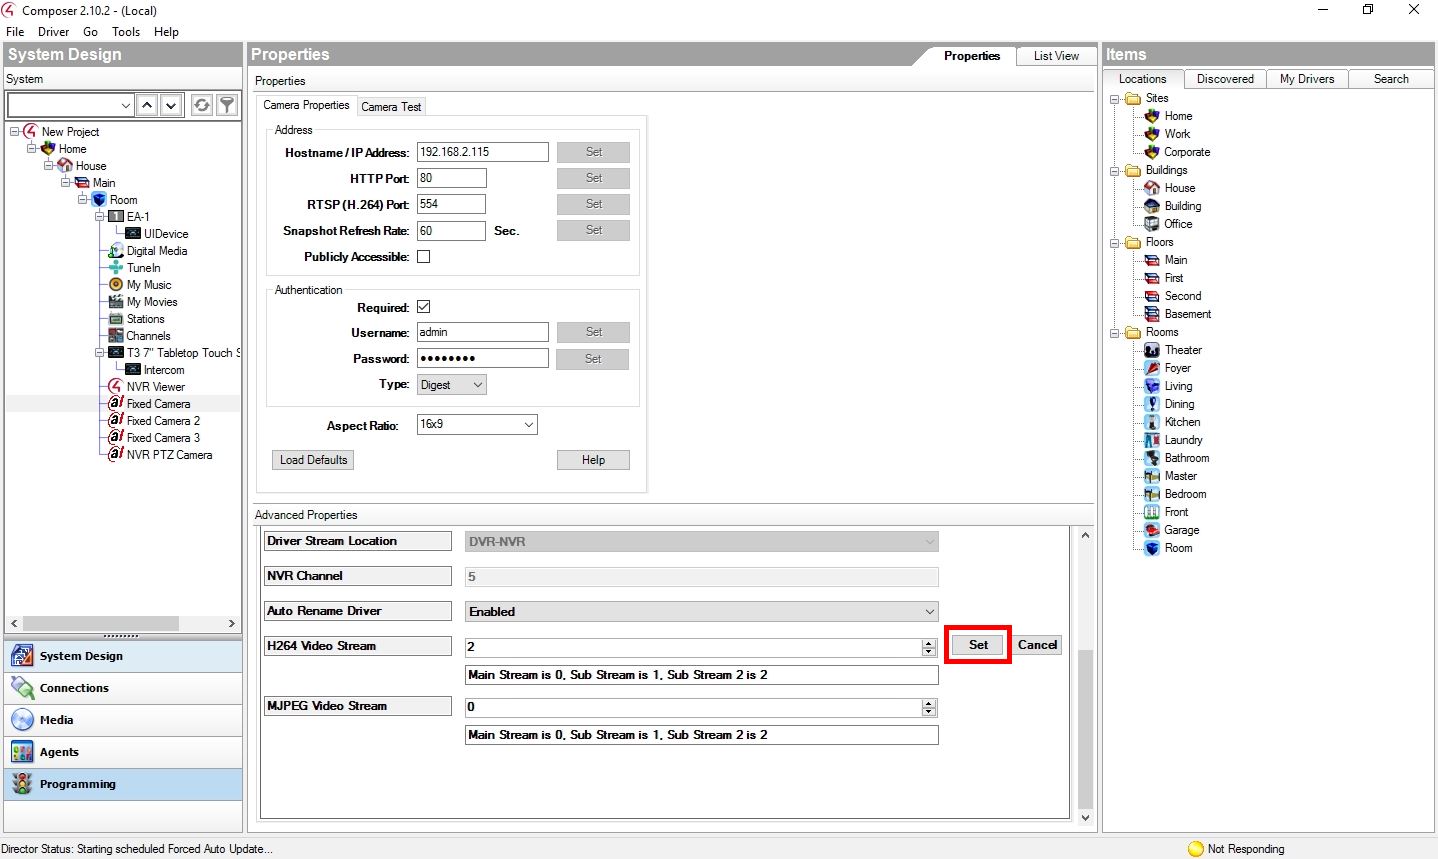The height and width of the screenshot is (859, 1438).
Task: Collapse the Sites folder in Items
Action: click(x=1115, y=98)
